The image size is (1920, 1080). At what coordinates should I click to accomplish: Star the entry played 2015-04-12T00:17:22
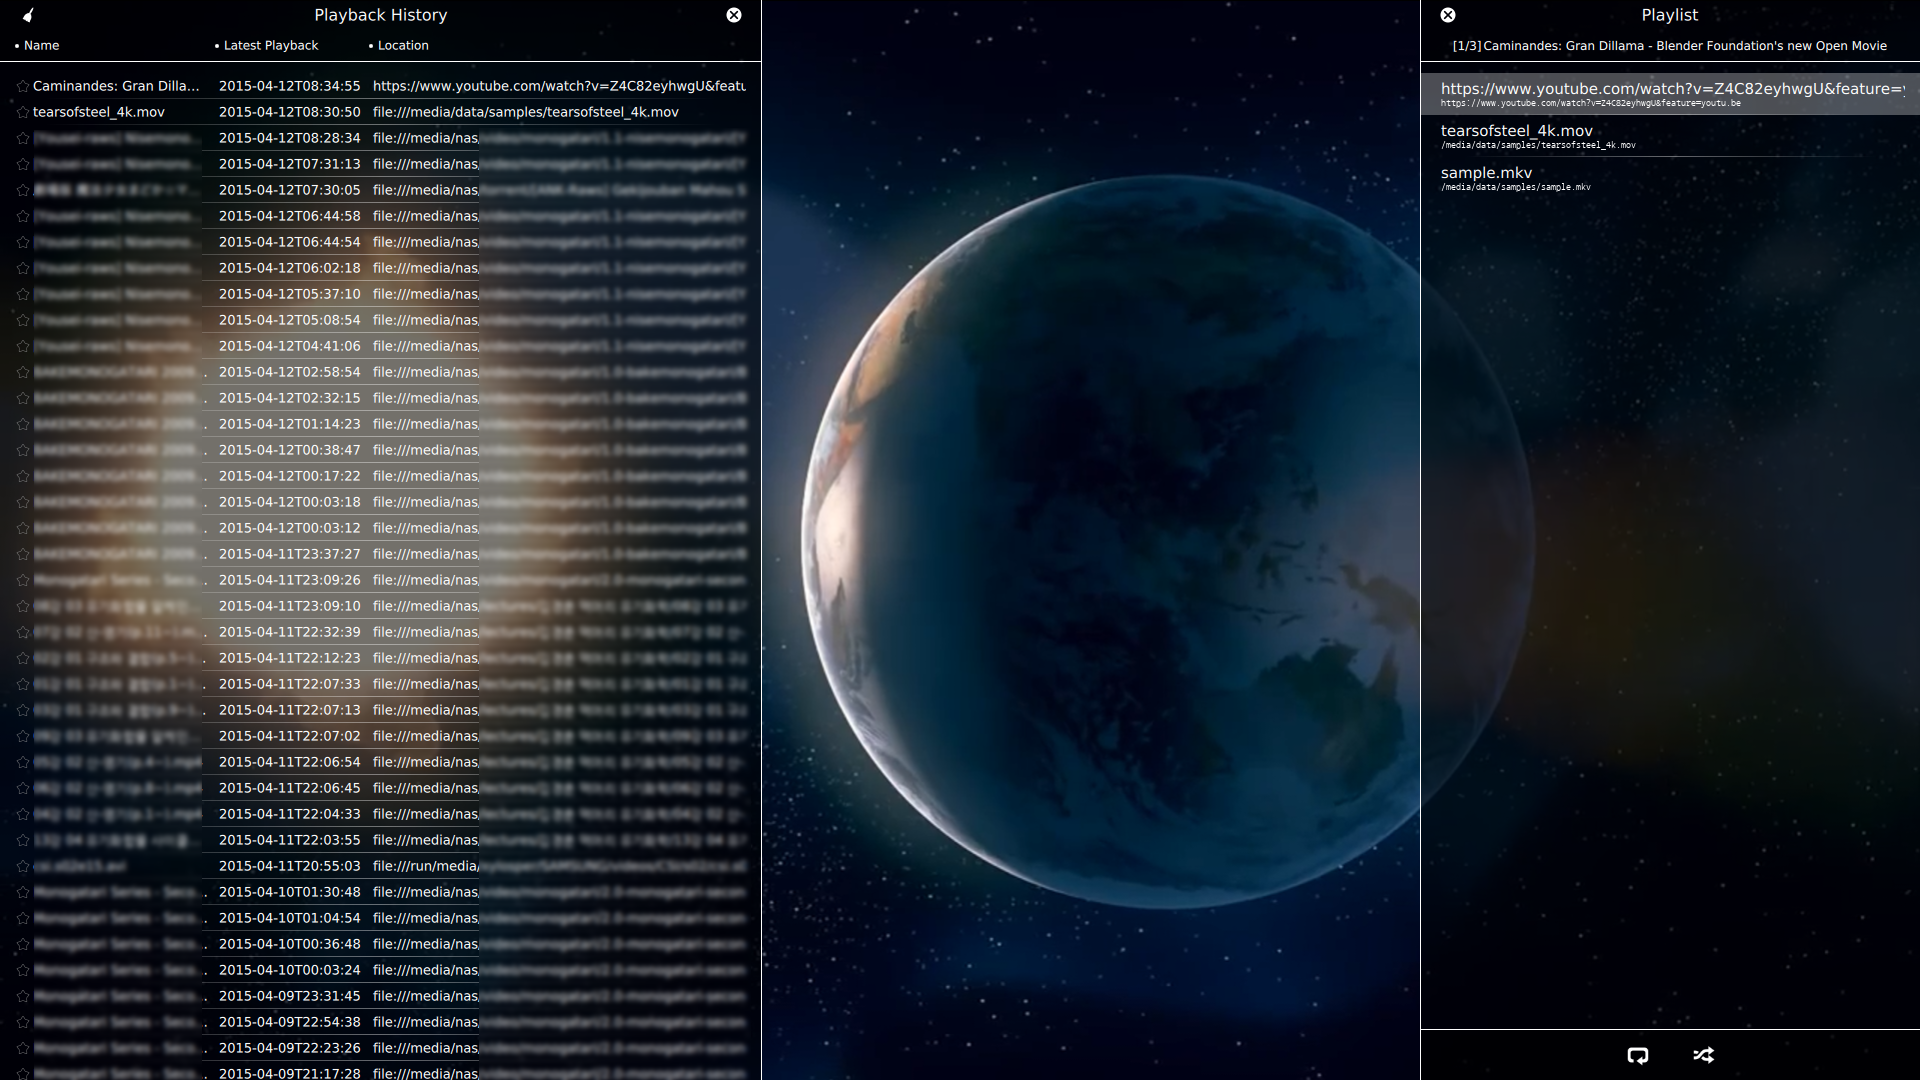[x=22, y=476]
